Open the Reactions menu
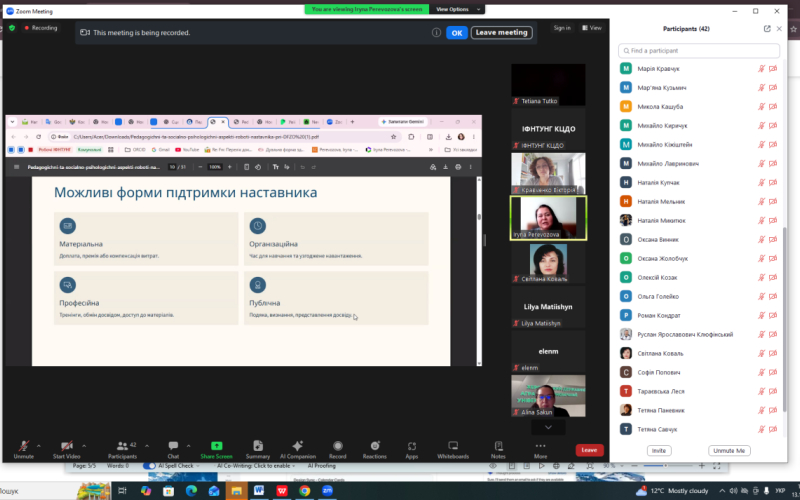 point(374,449)
